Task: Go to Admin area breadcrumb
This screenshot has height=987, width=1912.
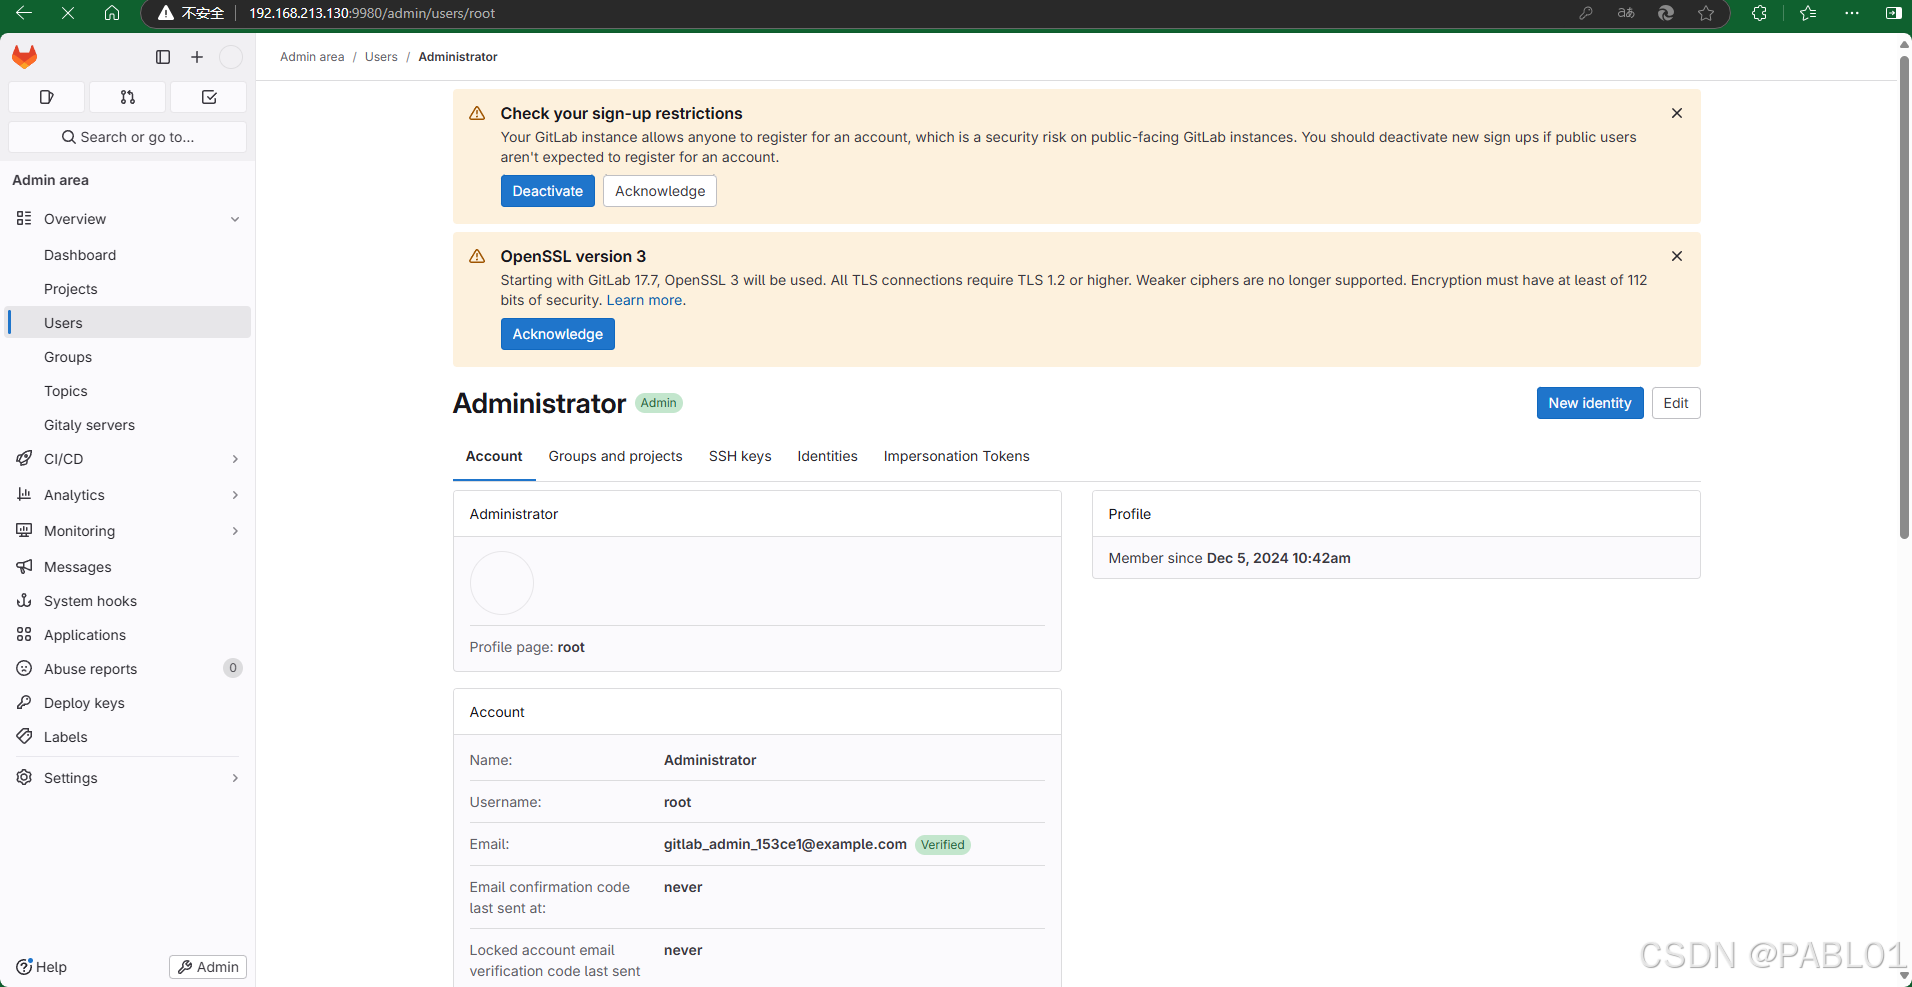Action: click(312, 57)
